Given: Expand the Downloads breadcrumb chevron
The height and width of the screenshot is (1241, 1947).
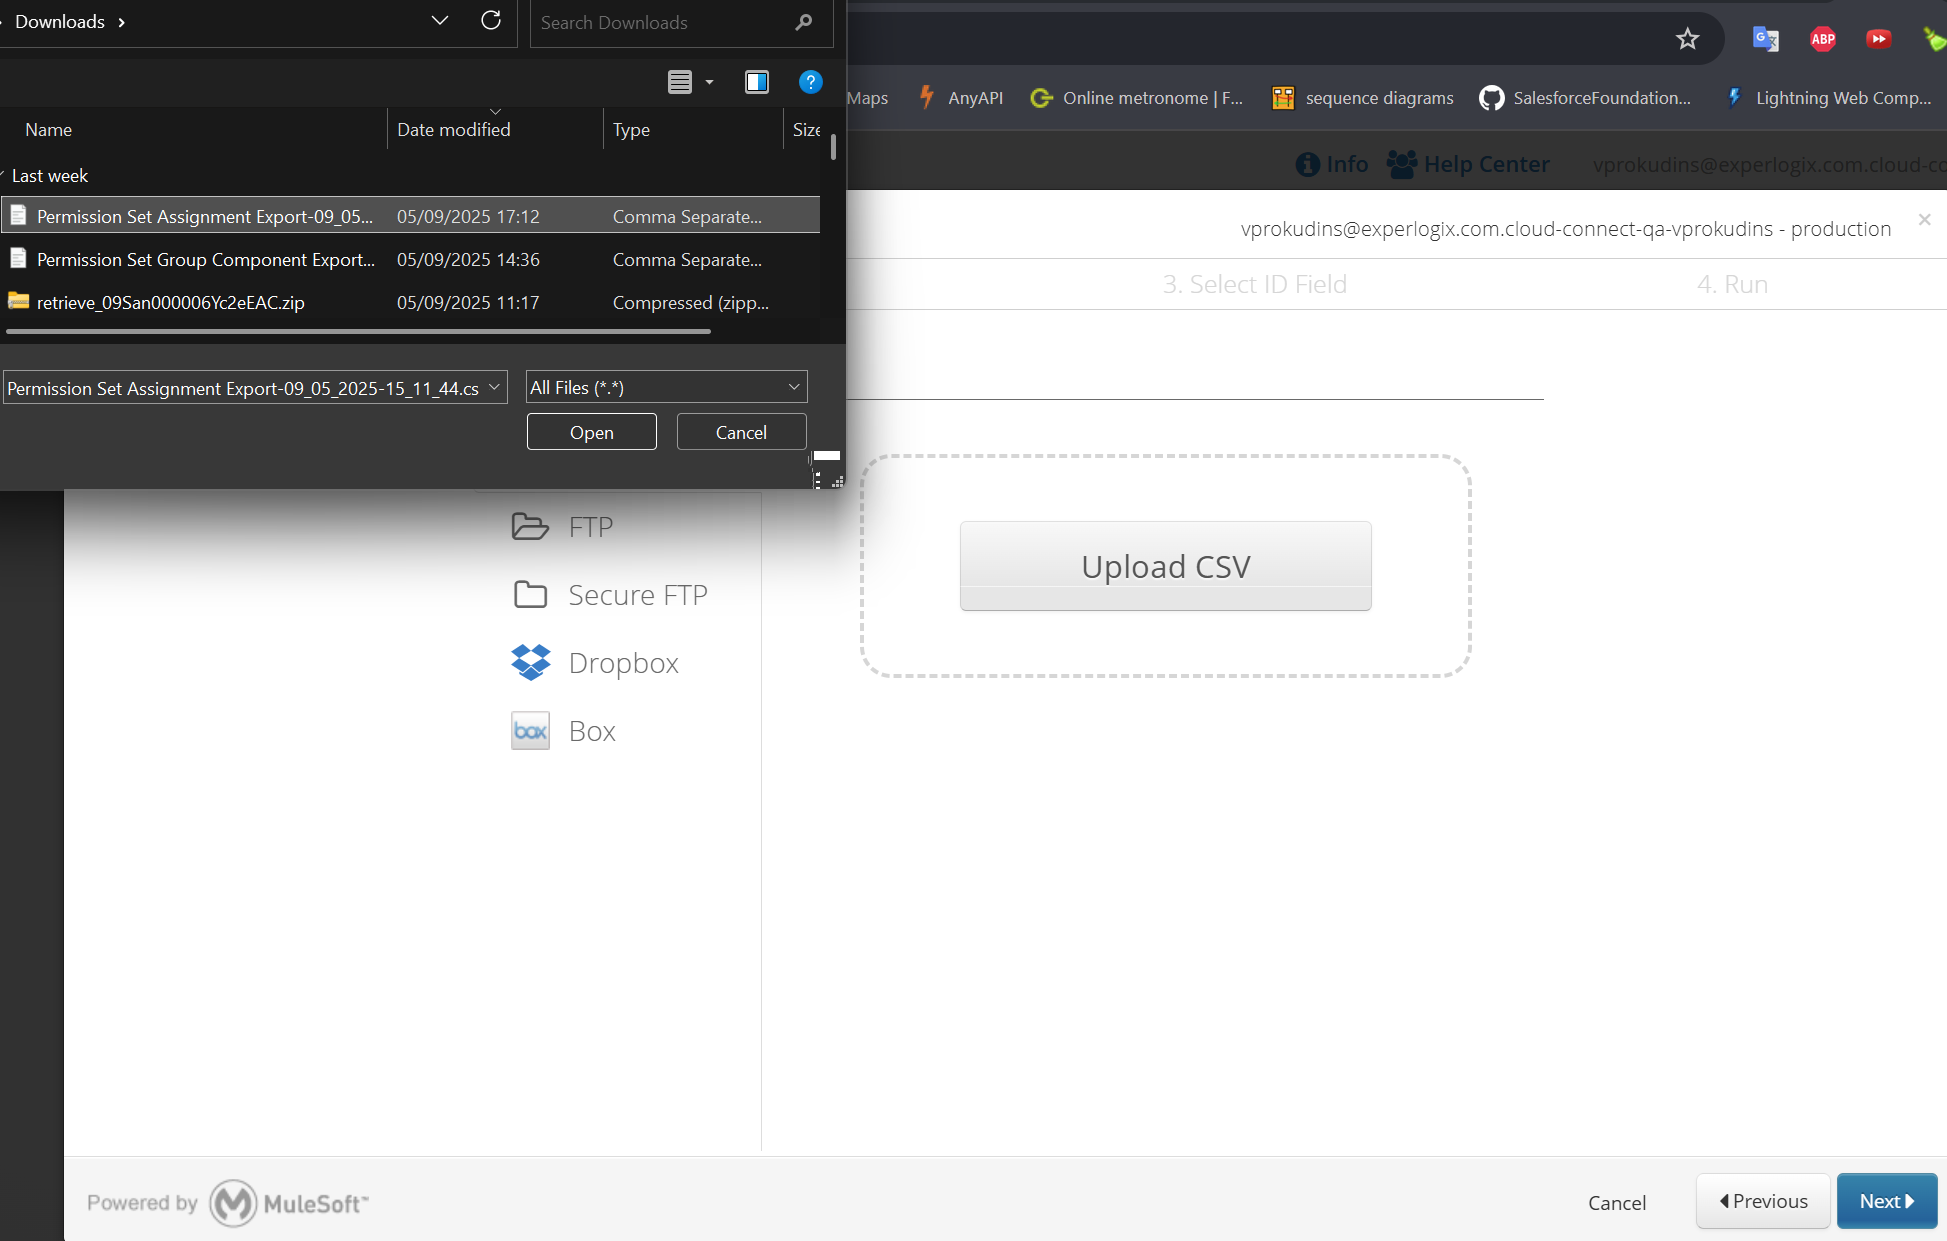Looking at the screenshot, I should [121, 22].
